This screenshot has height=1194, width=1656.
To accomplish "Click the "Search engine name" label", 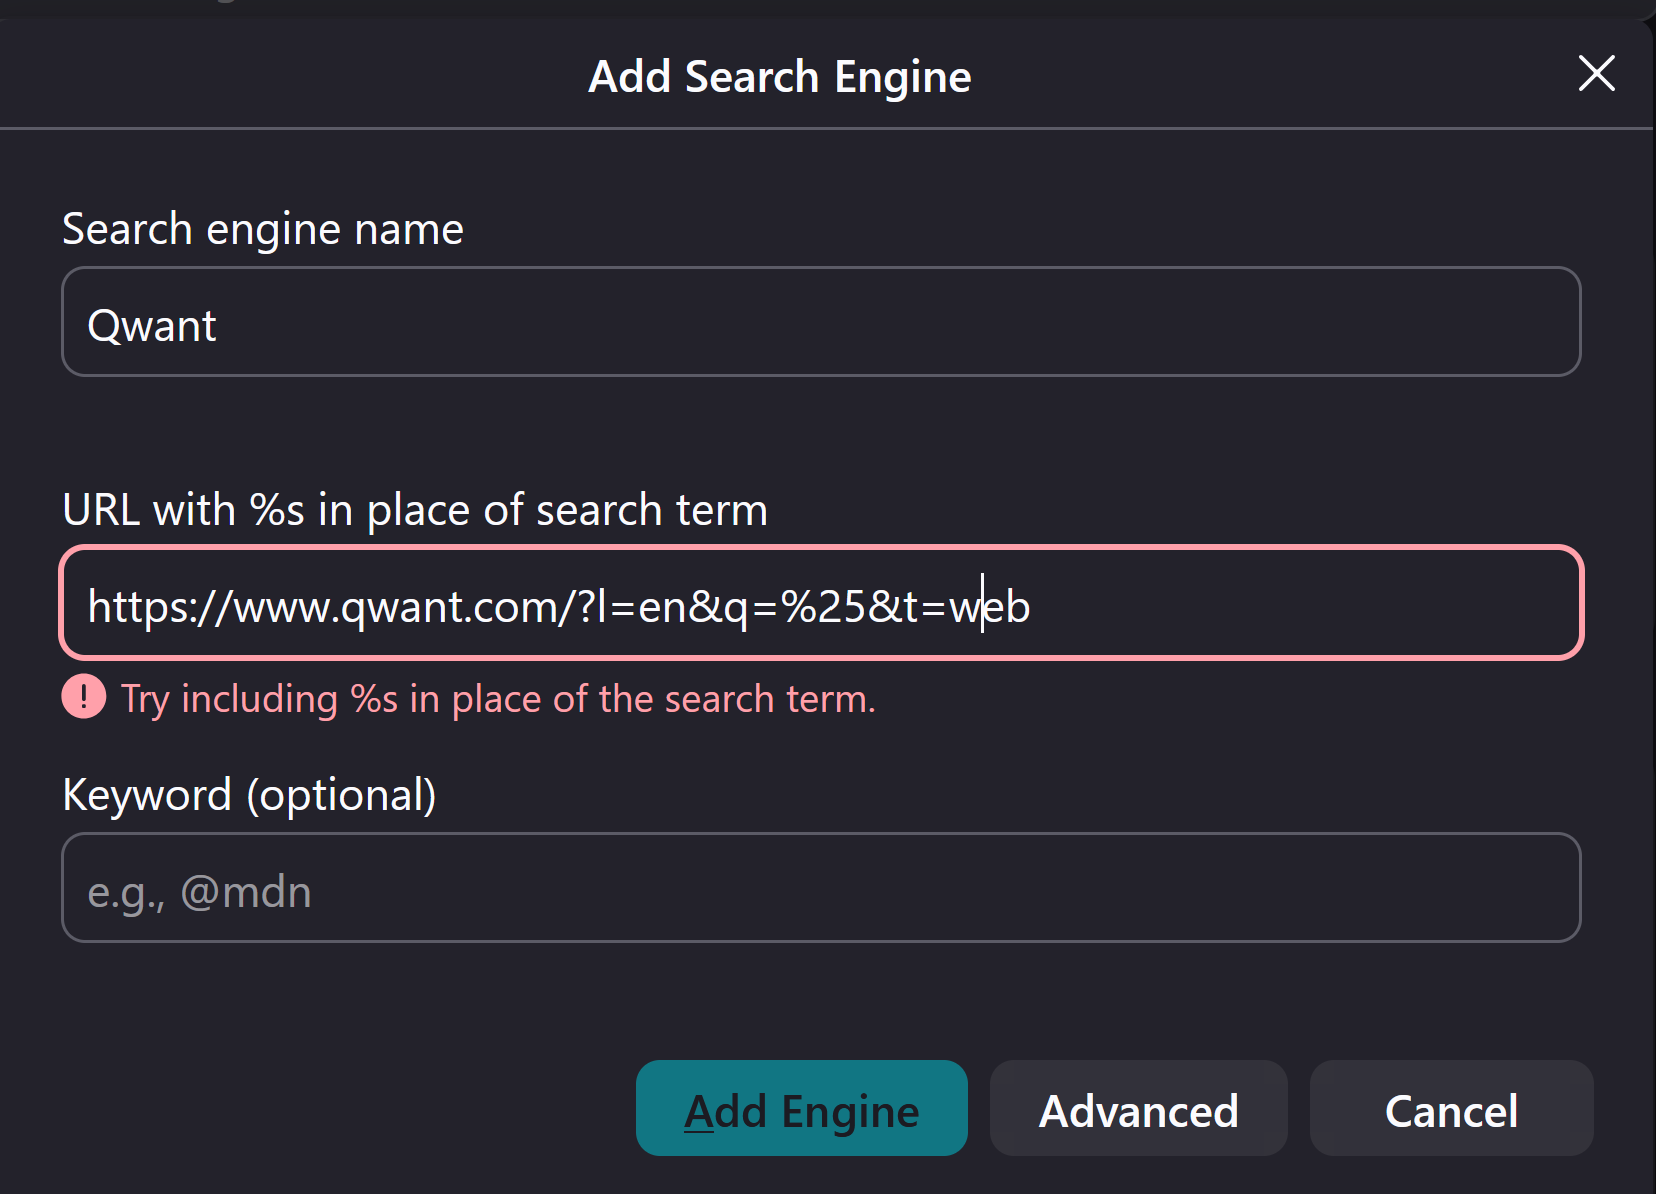I will click(263, 230).
